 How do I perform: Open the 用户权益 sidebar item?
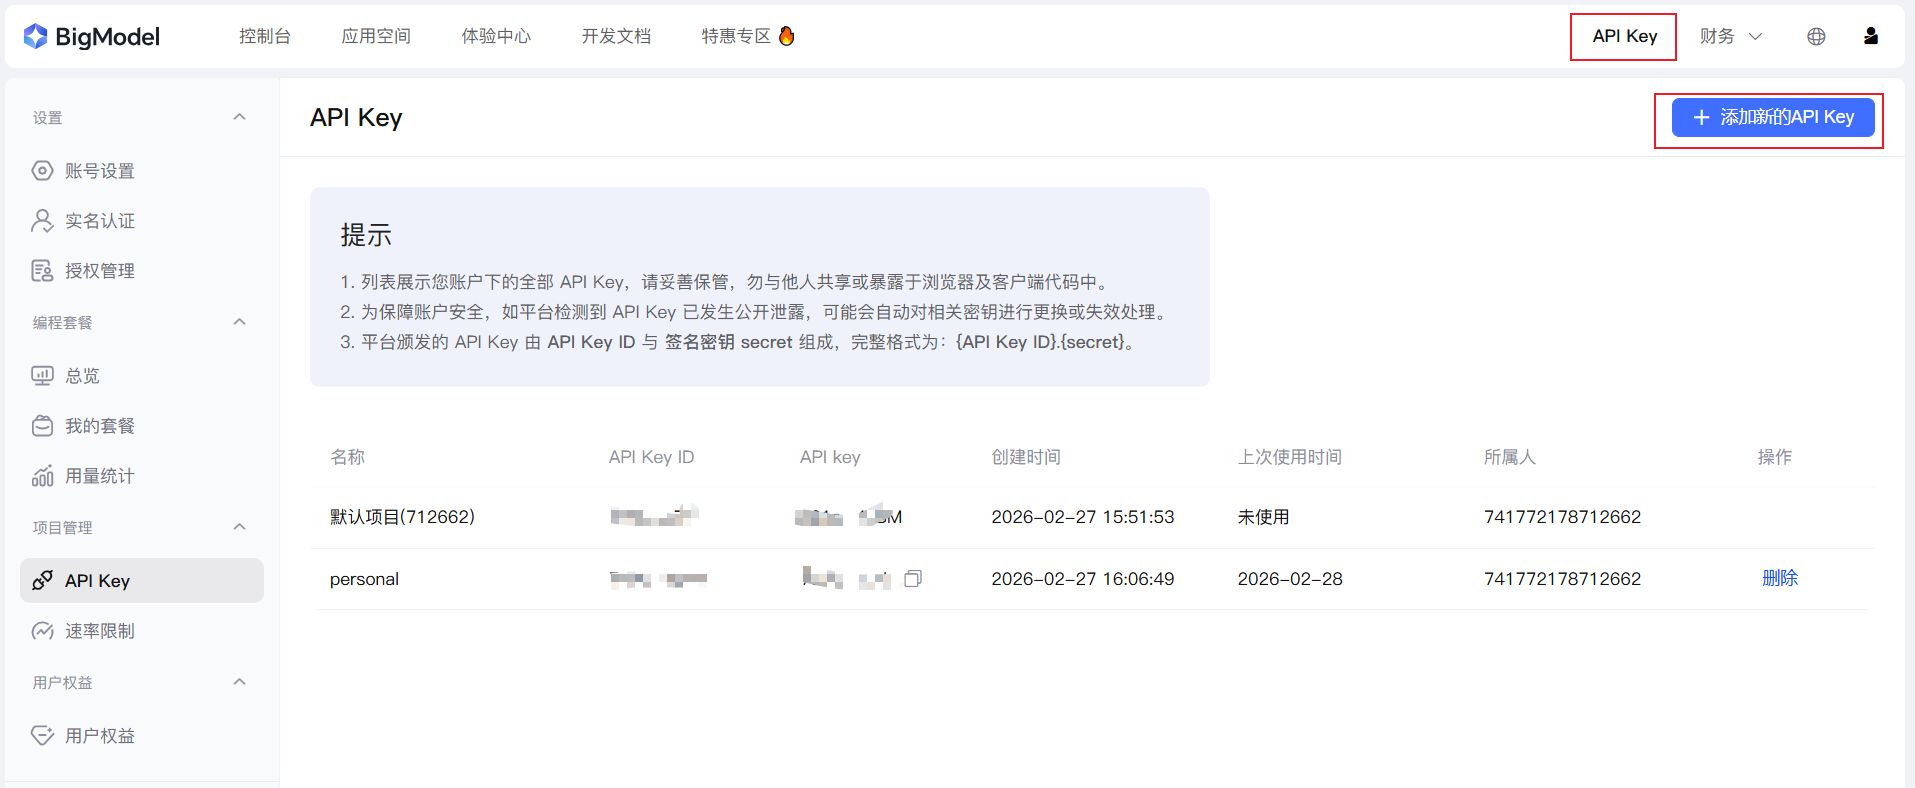pyautogui.click(x=100, y=736)
